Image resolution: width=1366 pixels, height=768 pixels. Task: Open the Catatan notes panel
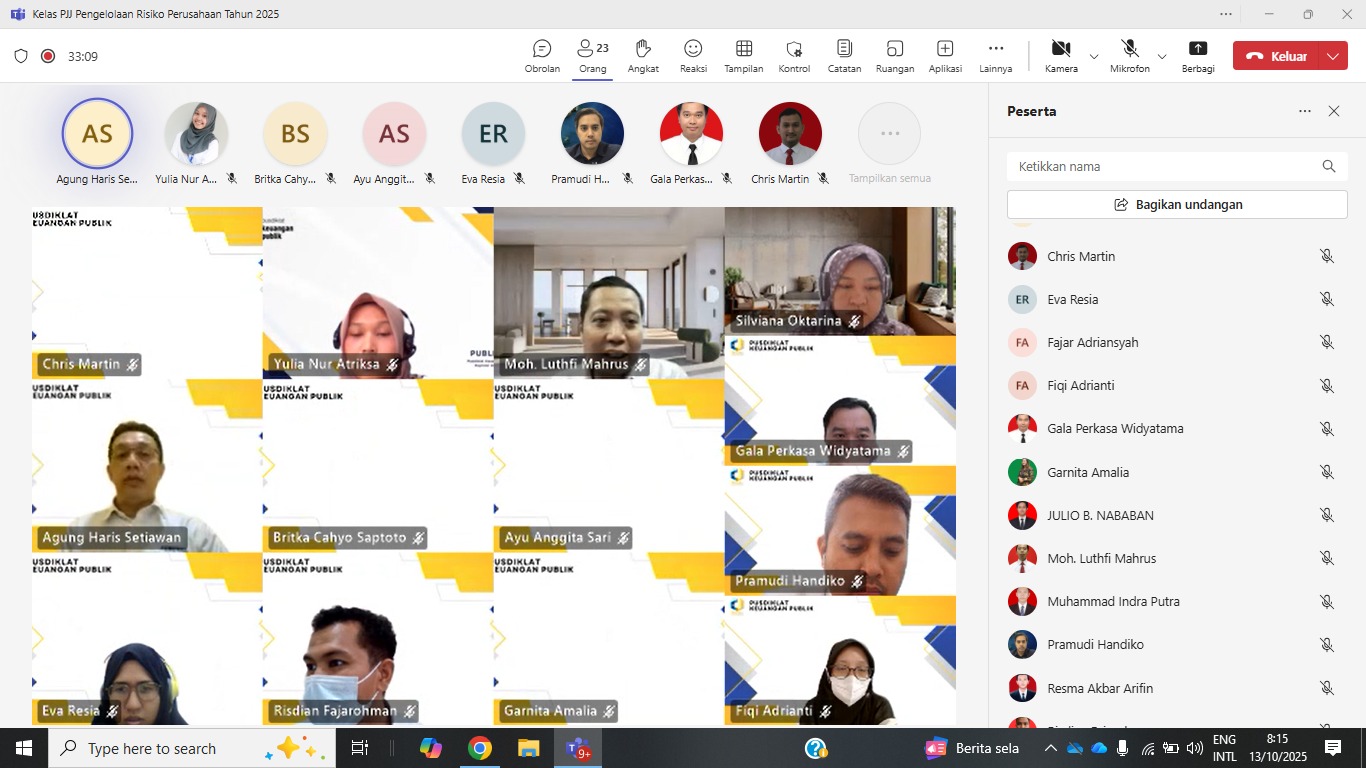(844, 56)
